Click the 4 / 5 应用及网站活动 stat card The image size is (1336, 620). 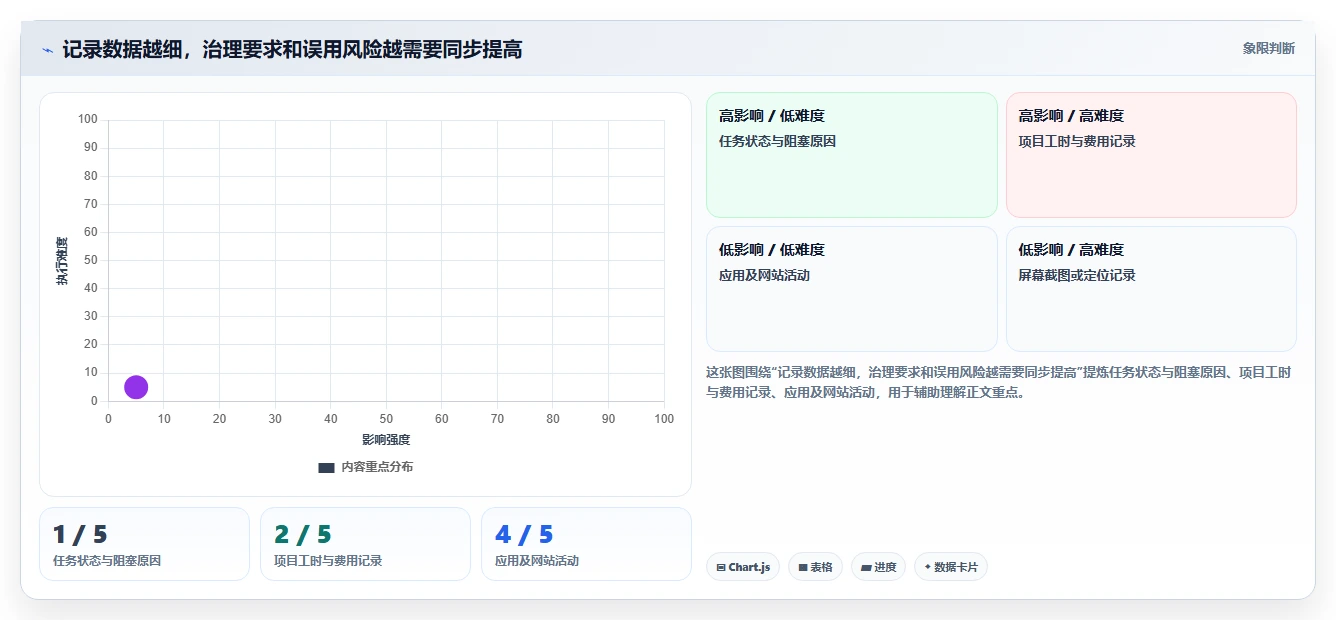click(x=586, y=544)
